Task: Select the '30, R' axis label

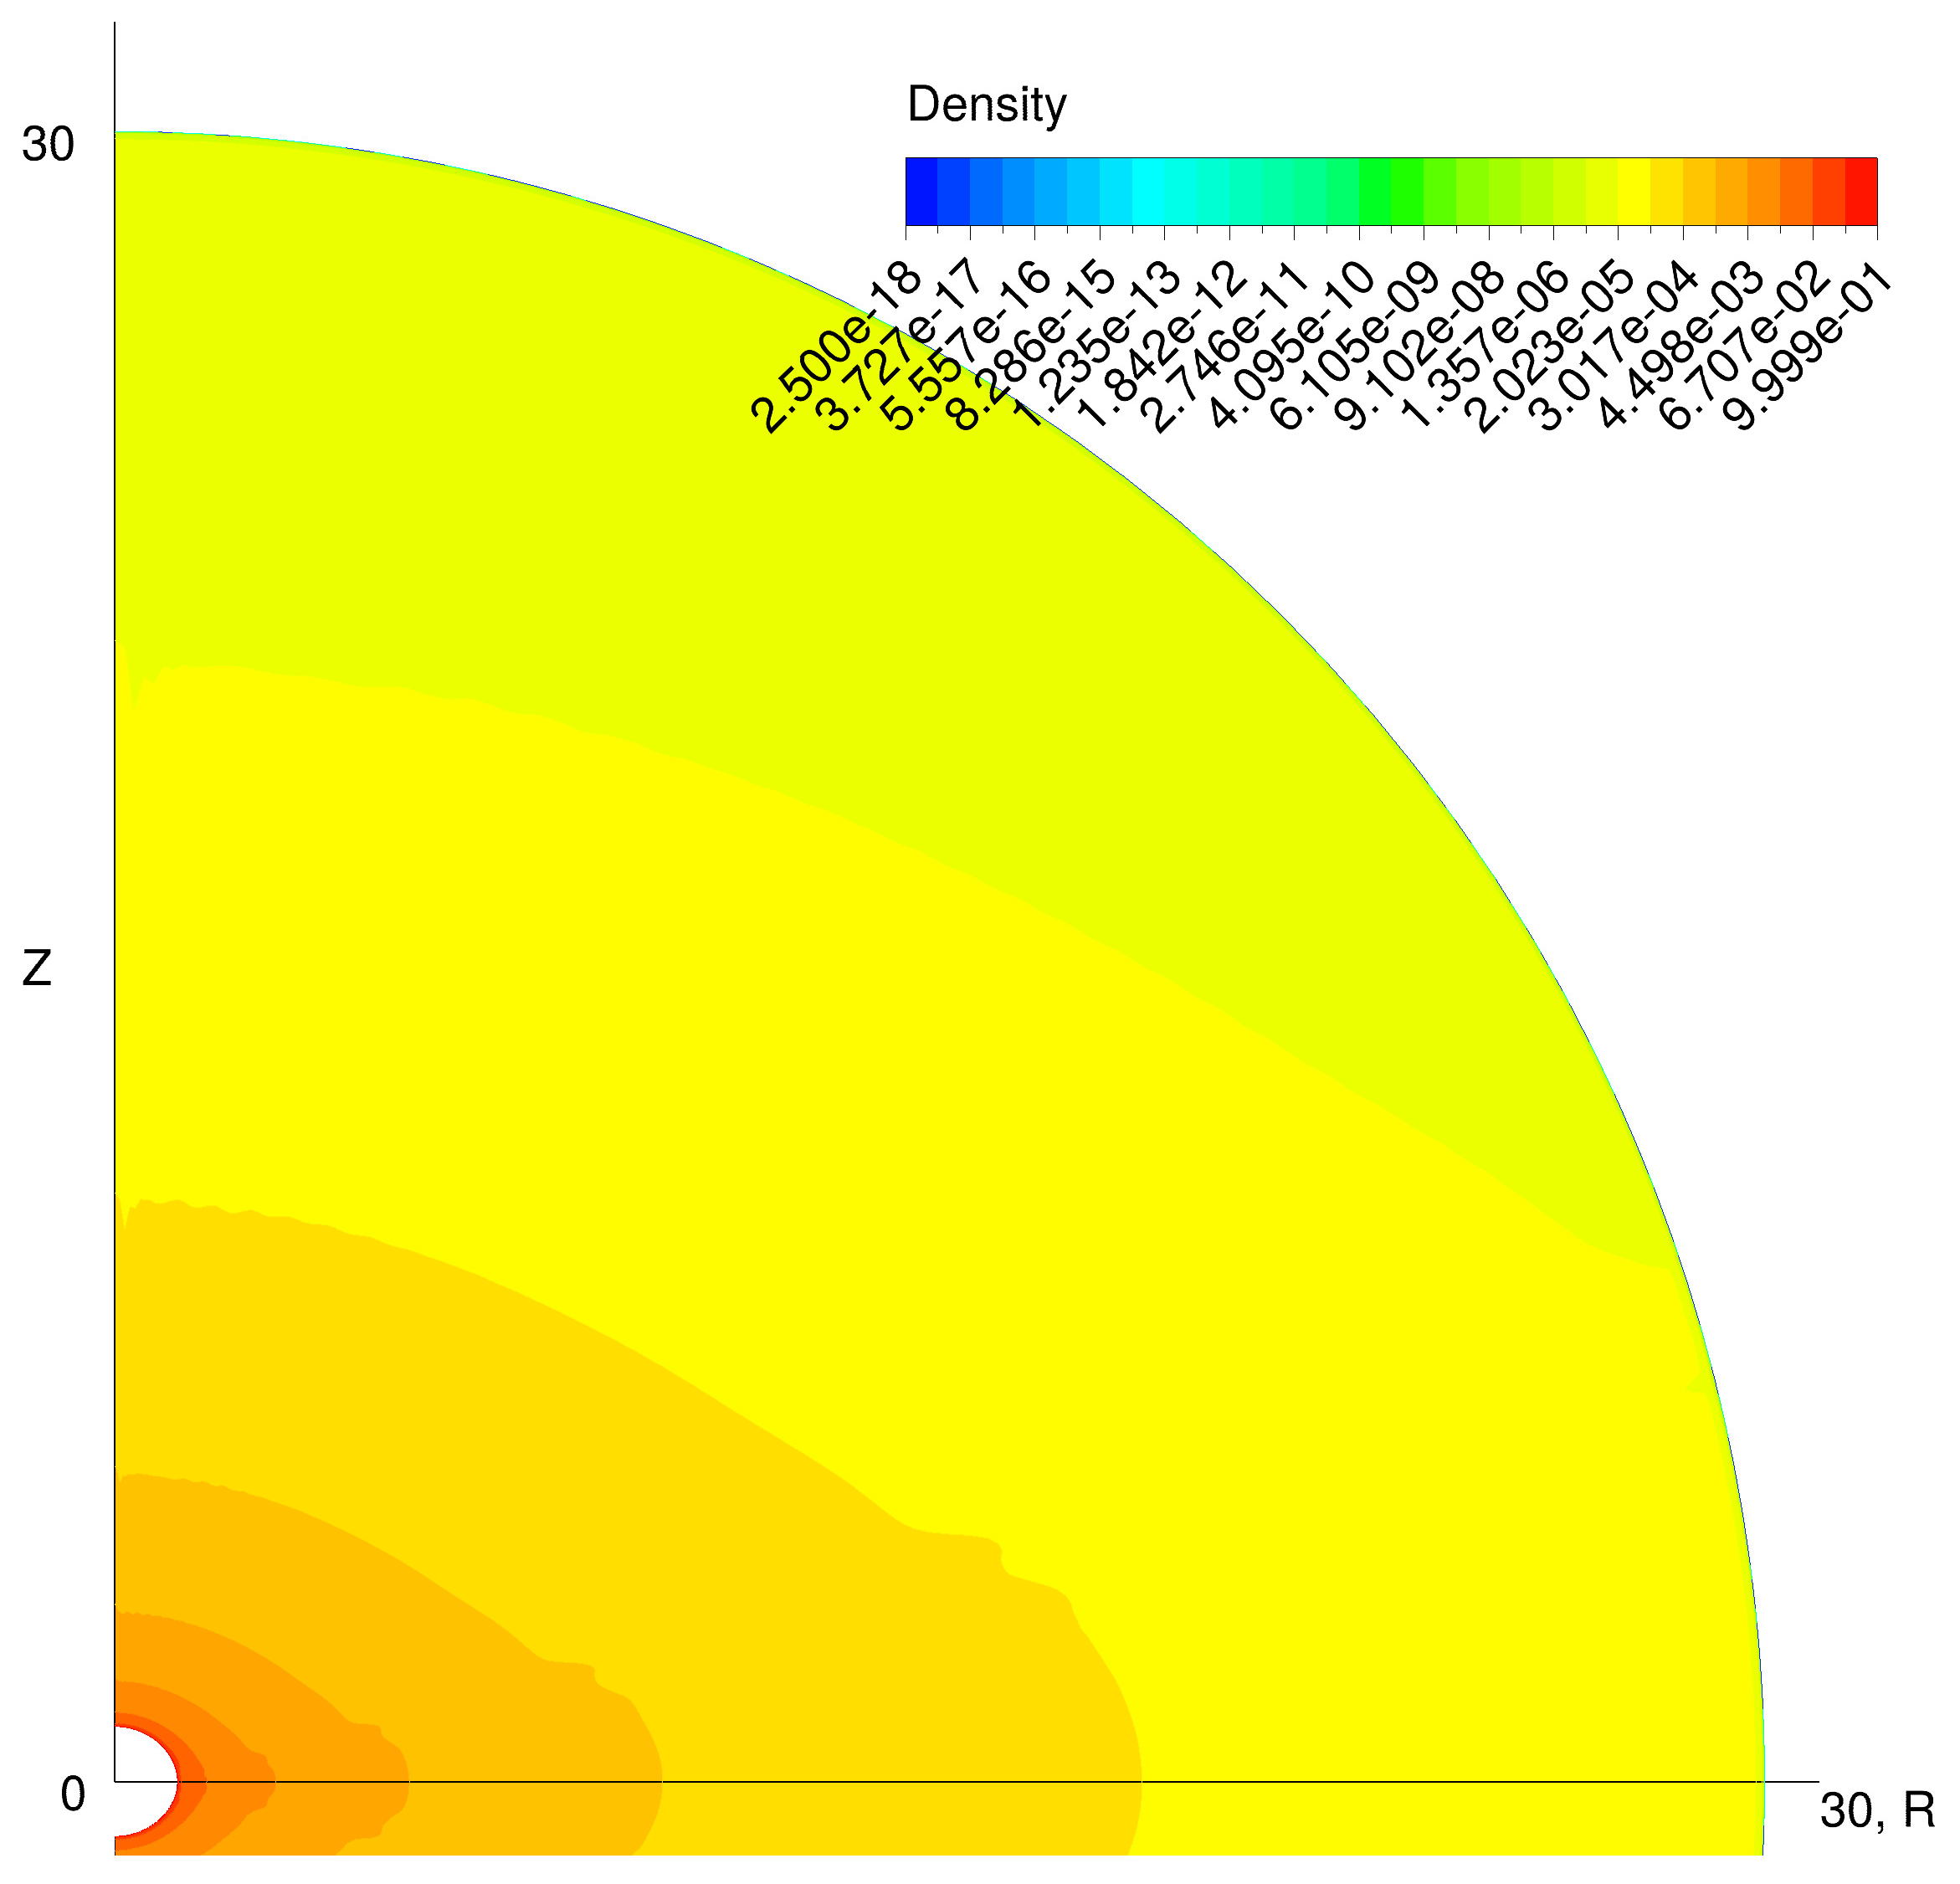Action: click(1877, 1811)
